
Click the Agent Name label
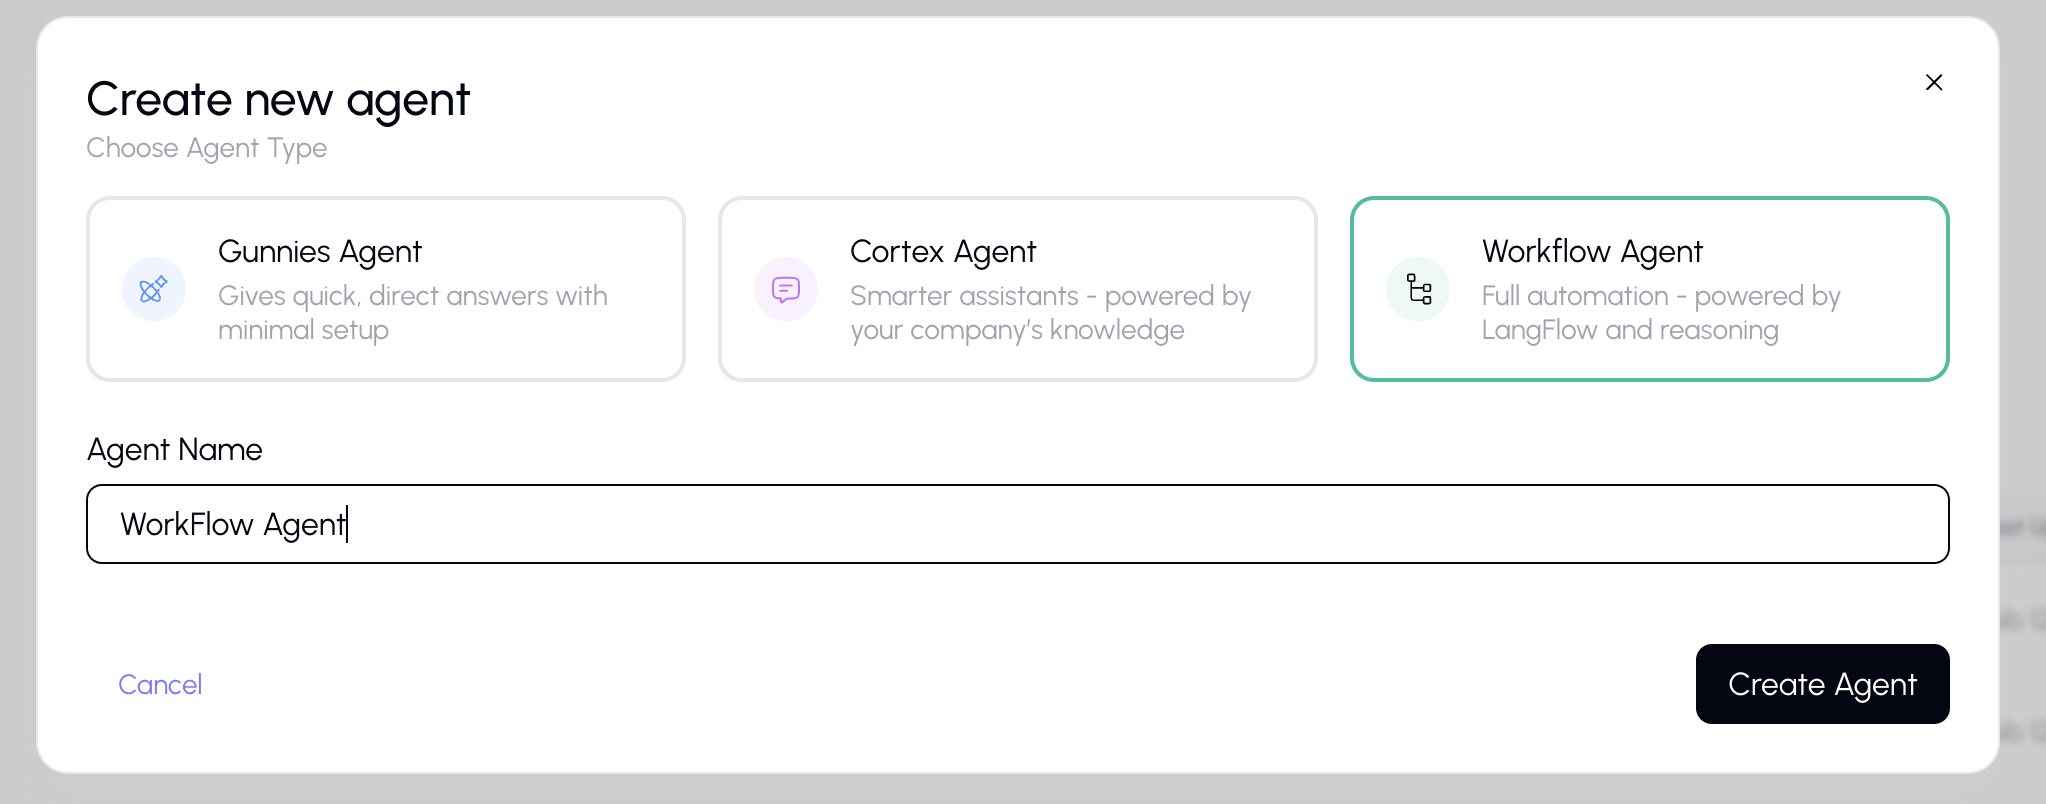[x=174, y=450]
